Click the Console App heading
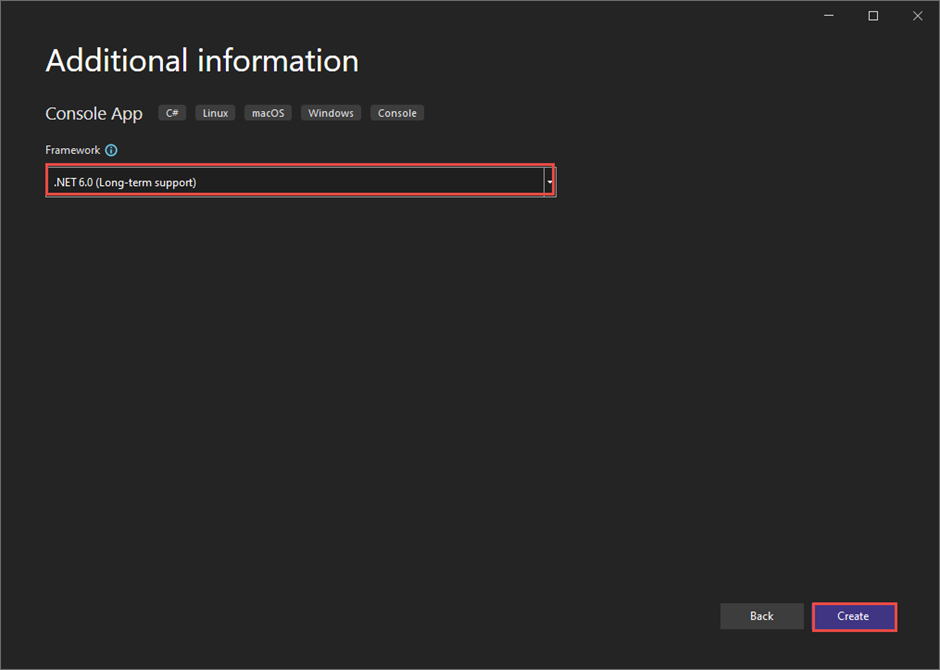Viewport: 940px width, 670px height. click(93, 113)
